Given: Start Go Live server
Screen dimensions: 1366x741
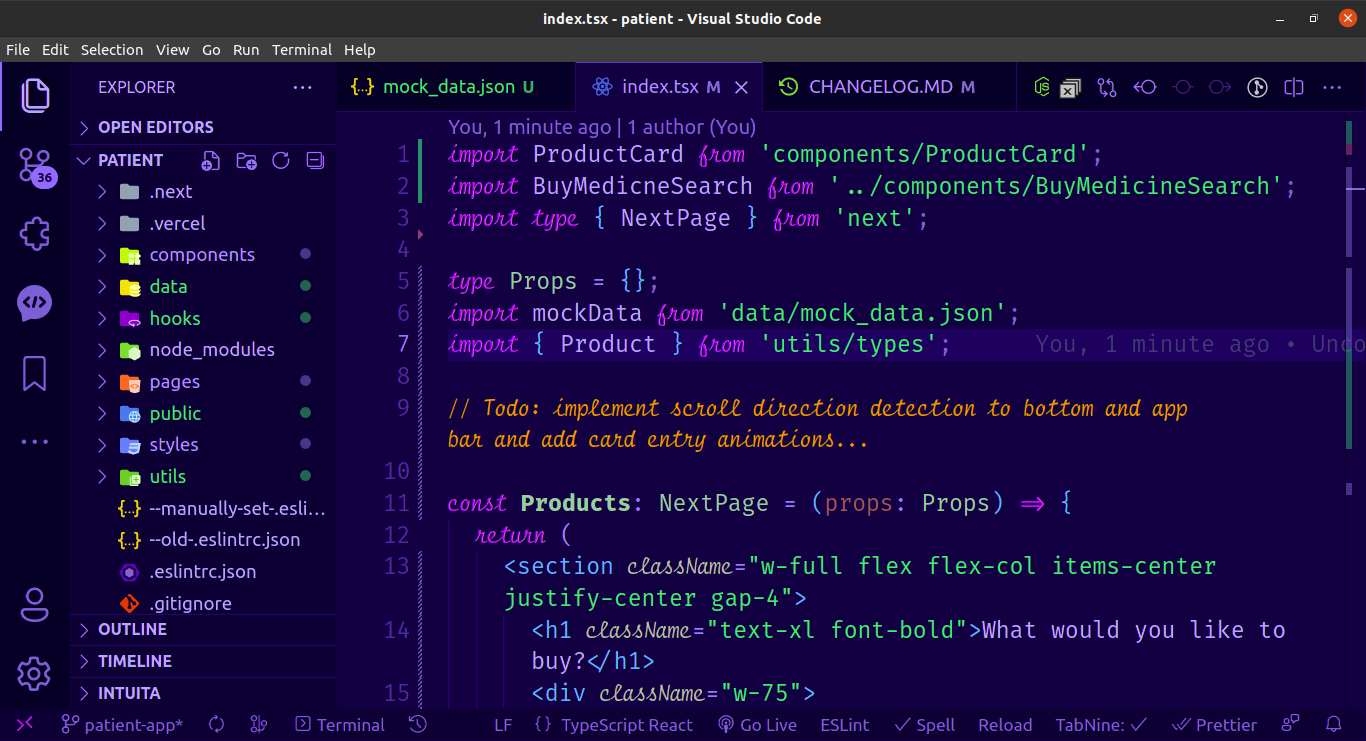Looking at the screenshot, I should click(x=757, y=725).
